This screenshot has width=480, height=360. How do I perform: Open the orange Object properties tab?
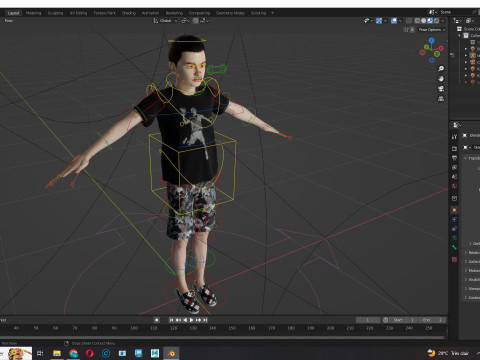click(454, 210)
